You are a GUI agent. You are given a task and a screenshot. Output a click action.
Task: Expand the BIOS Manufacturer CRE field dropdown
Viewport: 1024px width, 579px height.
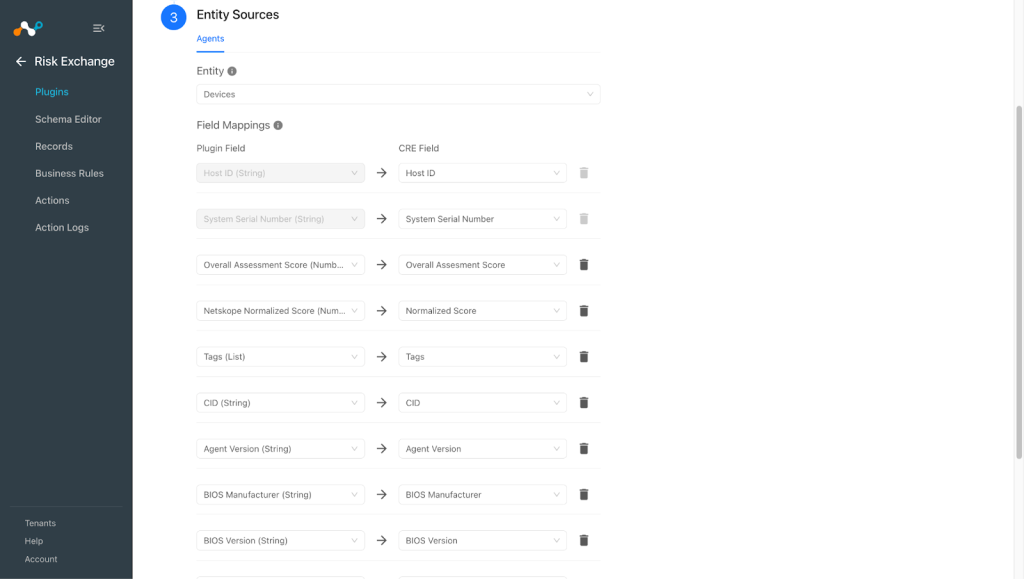point(482,495)
